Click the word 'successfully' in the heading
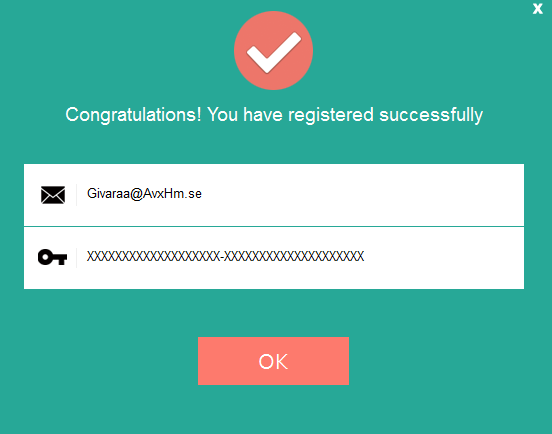Screen dimensions: 552x434 tap(431, 115)
